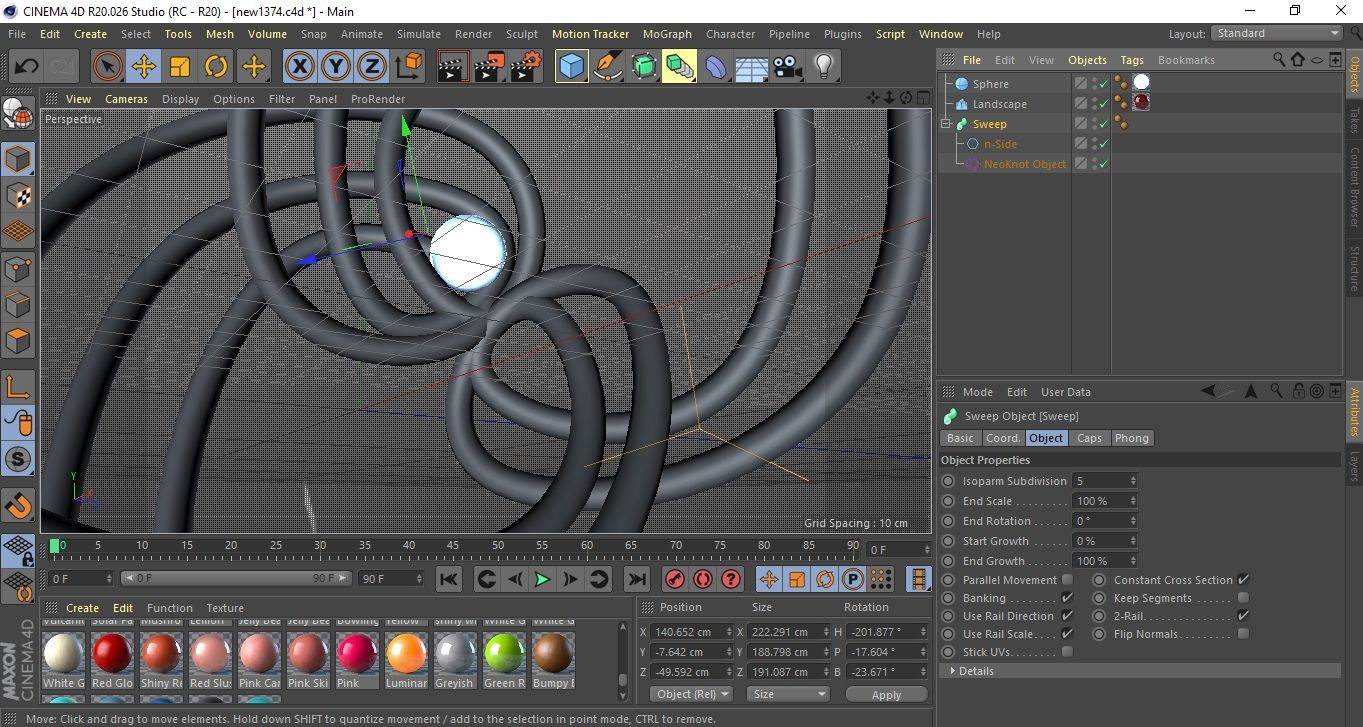The width and height of the screenshot is (1363, 727).
Task: Add a Light object
Action: click(x=823, y=67)
